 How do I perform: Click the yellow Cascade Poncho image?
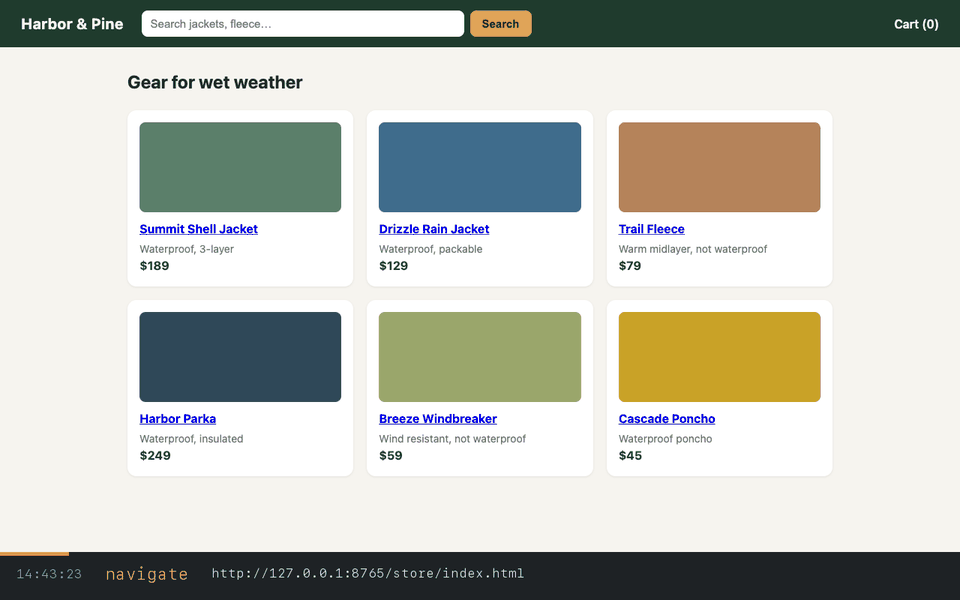pos(719,357)
